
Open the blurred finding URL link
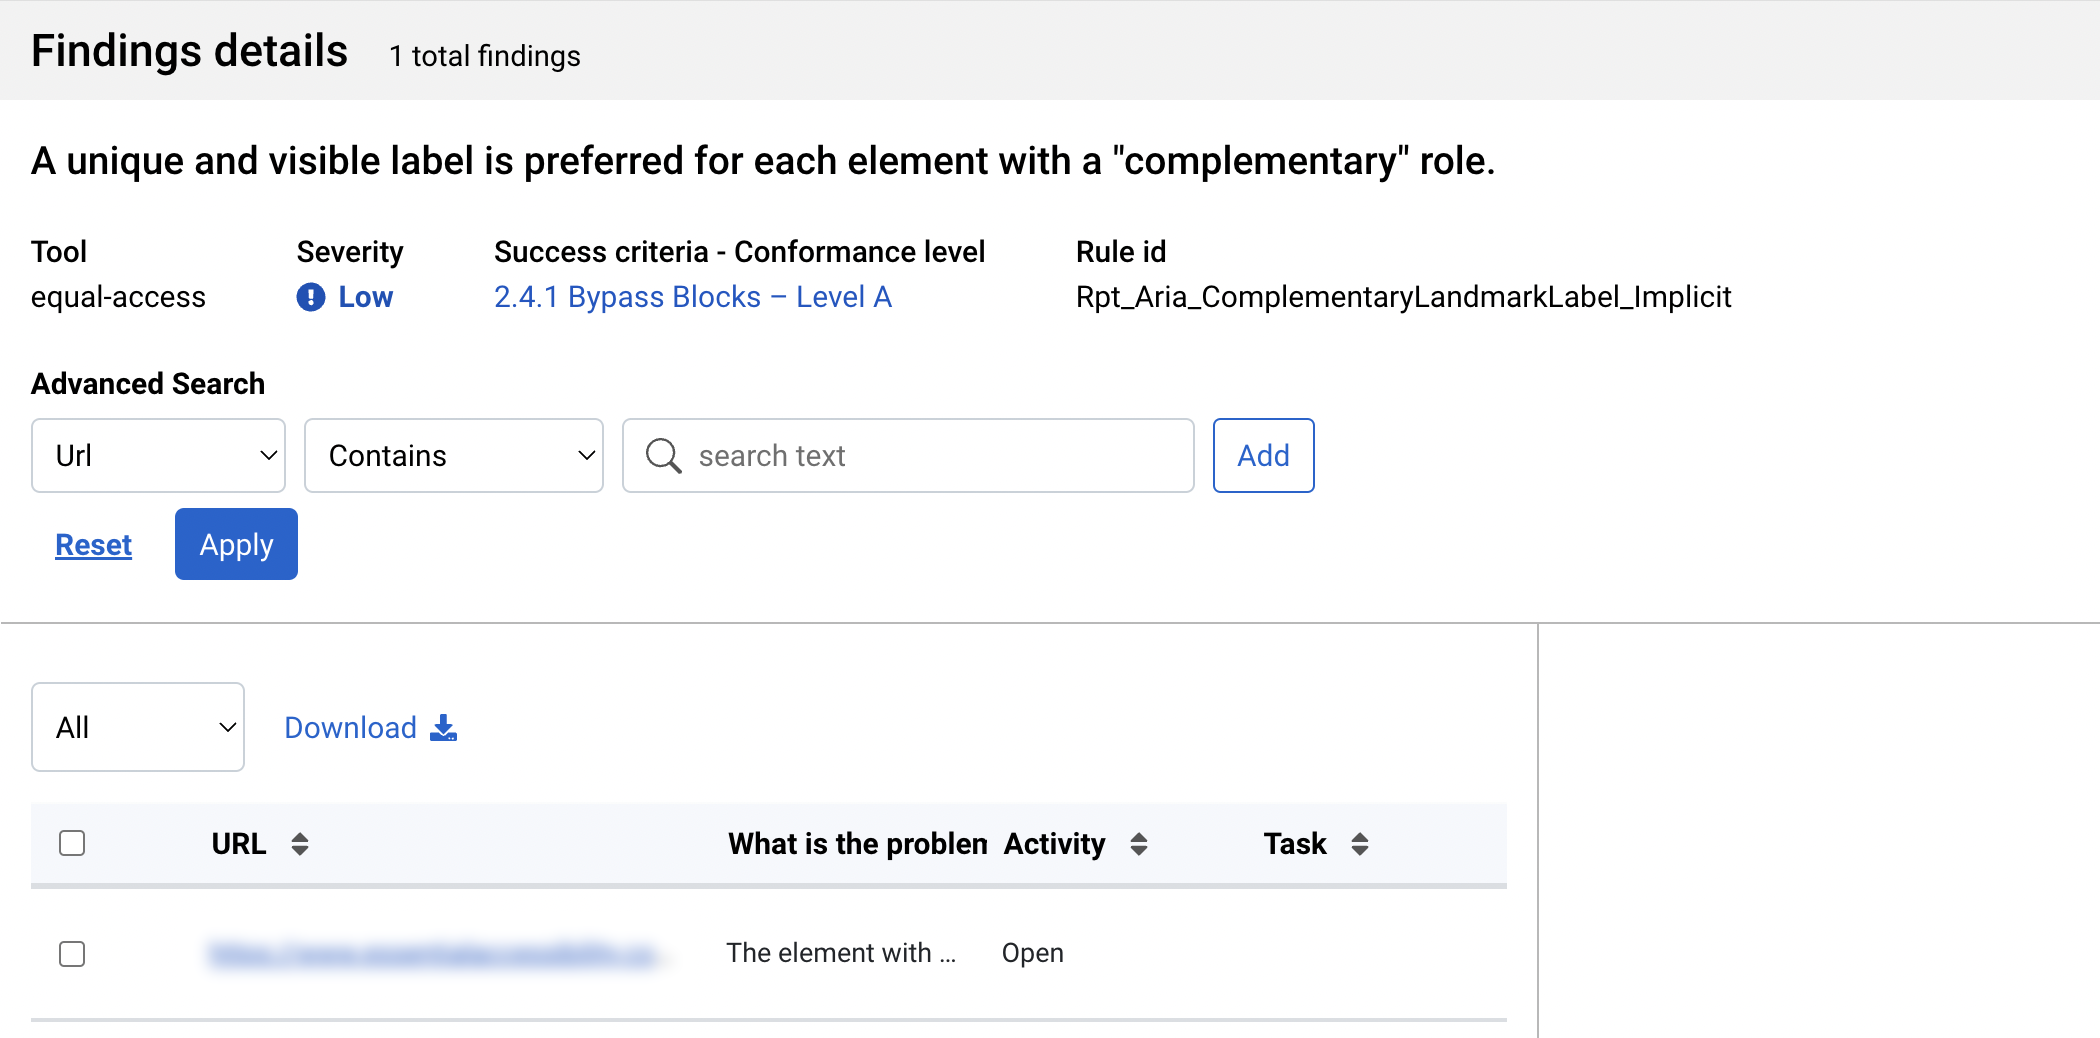point(434,954)
